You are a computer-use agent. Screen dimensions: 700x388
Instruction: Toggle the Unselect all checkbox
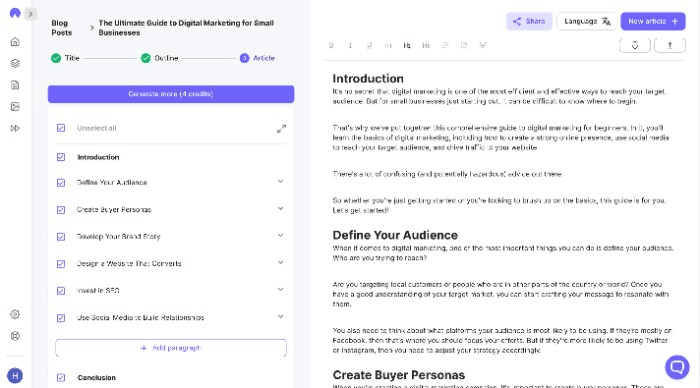click(61, 128)
